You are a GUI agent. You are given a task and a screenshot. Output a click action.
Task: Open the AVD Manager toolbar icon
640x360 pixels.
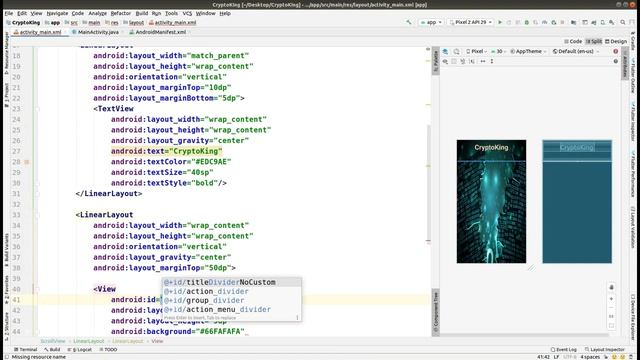tap(602, 22)
